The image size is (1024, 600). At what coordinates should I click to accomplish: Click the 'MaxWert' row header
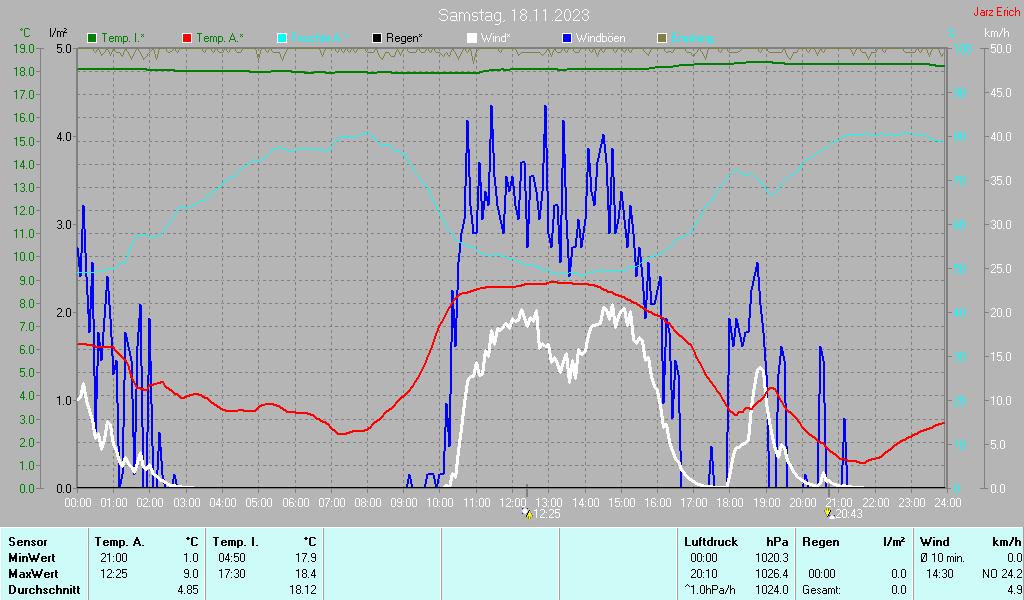pos(33,574)
